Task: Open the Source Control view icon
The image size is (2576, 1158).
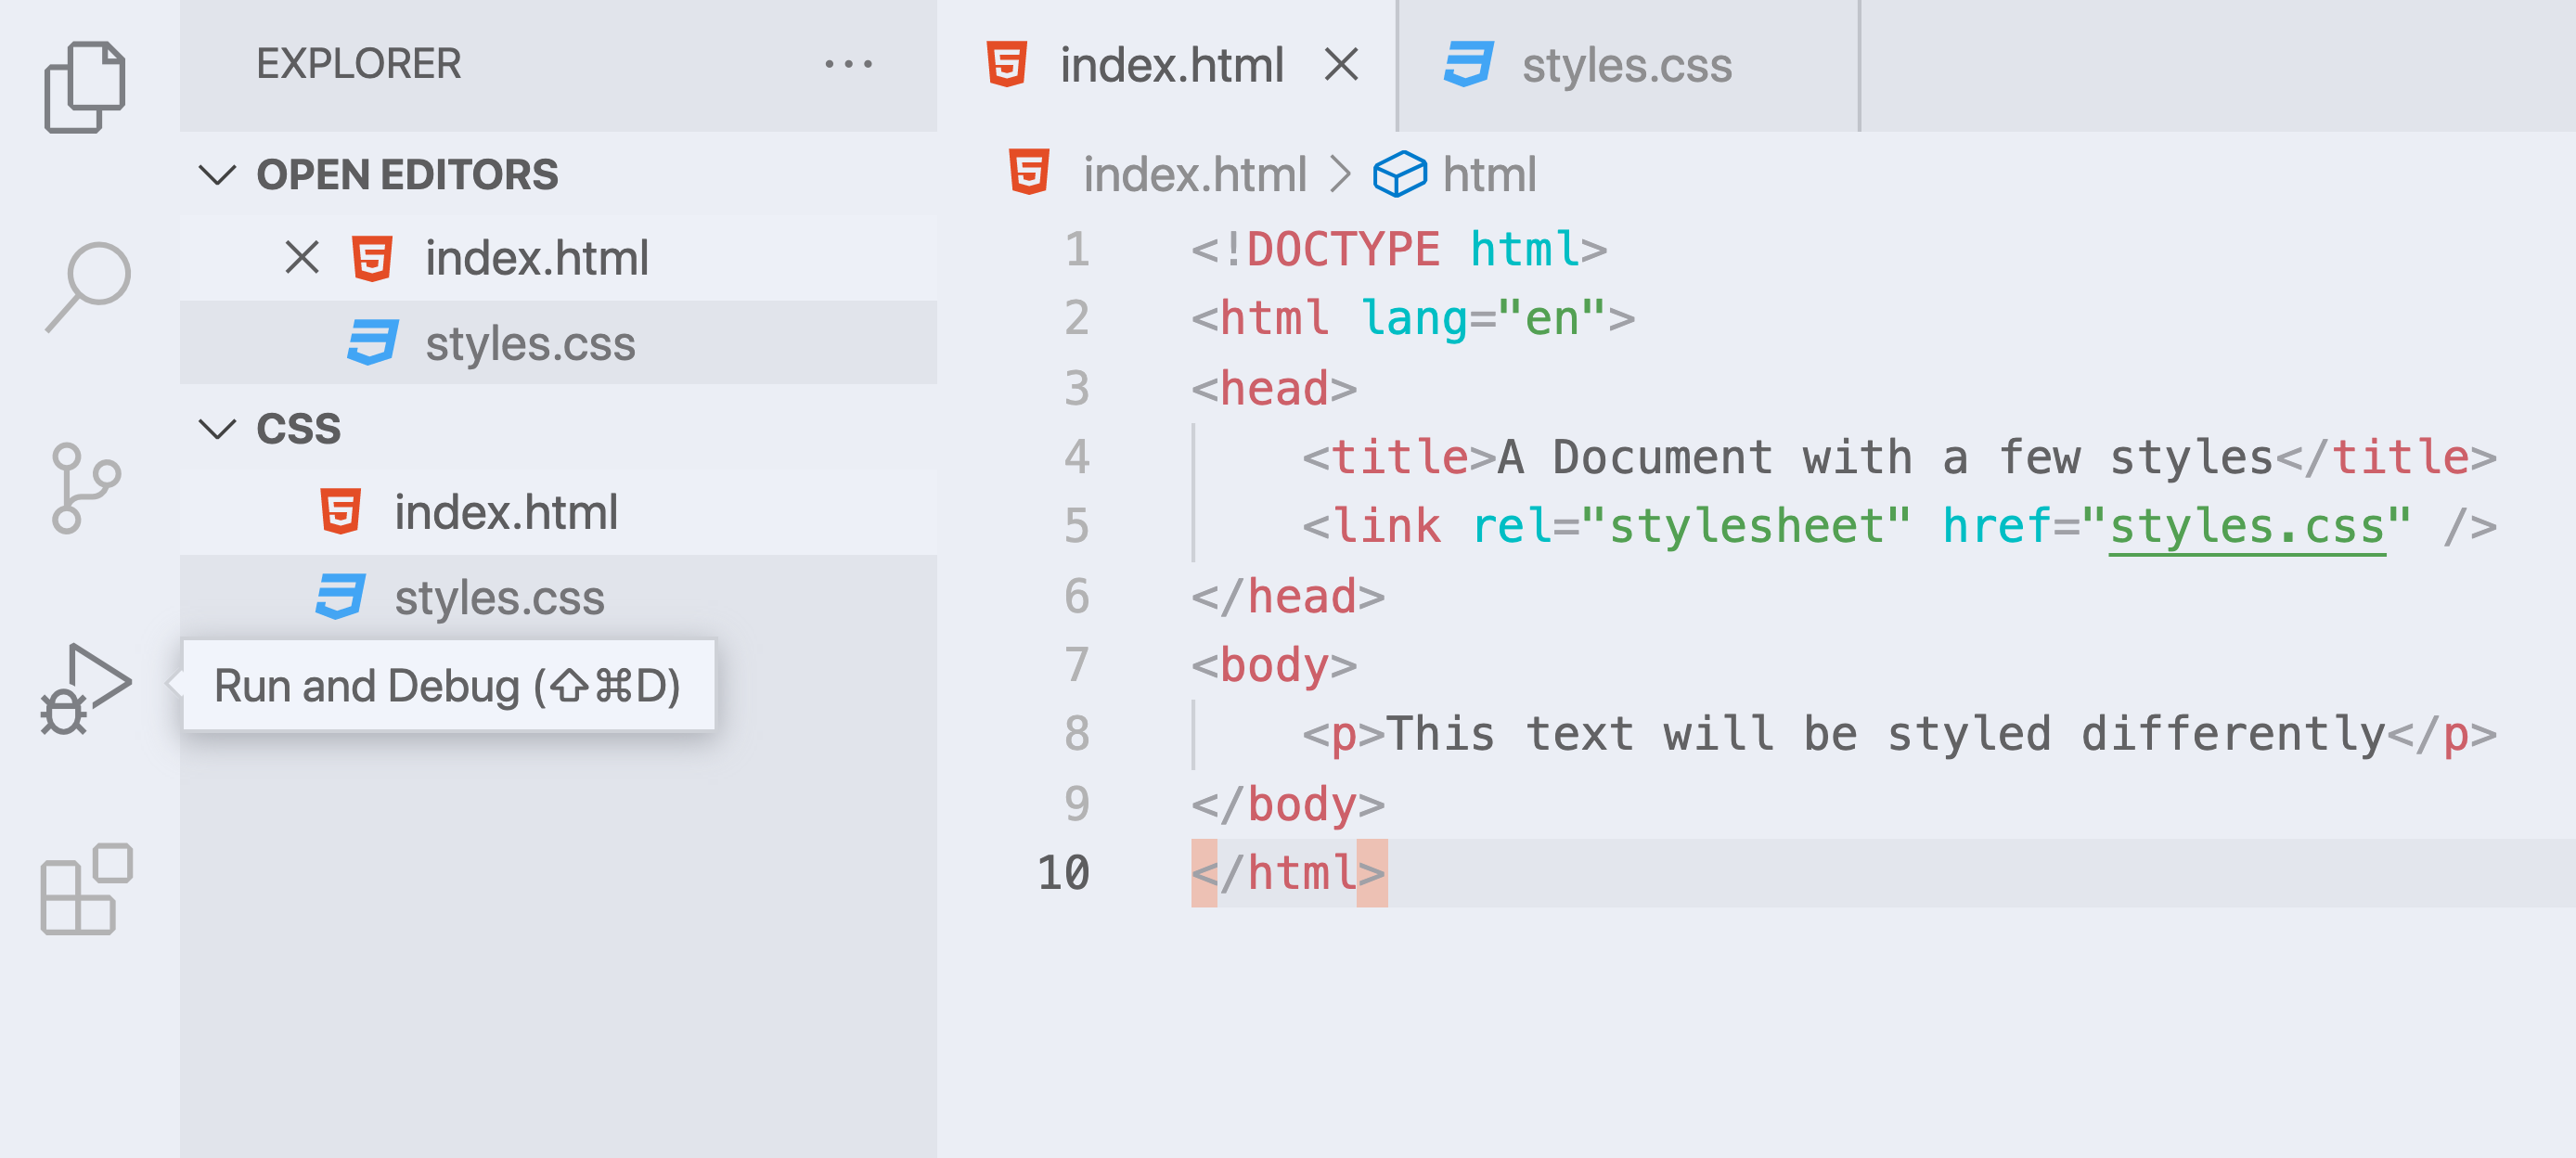Action: coord(85,488)
